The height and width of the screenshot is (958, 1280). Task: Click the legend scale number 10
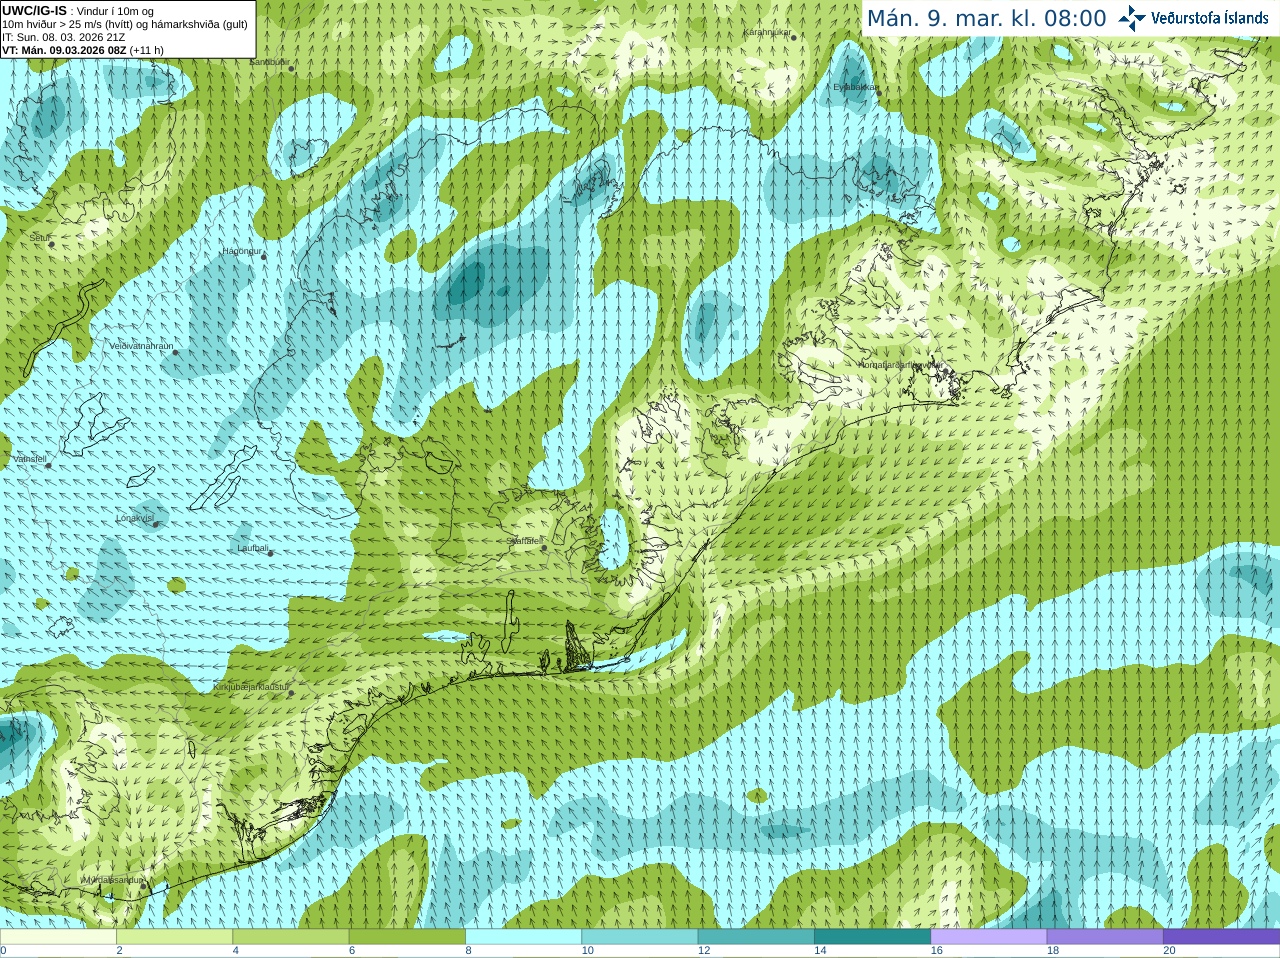point(588,950)
